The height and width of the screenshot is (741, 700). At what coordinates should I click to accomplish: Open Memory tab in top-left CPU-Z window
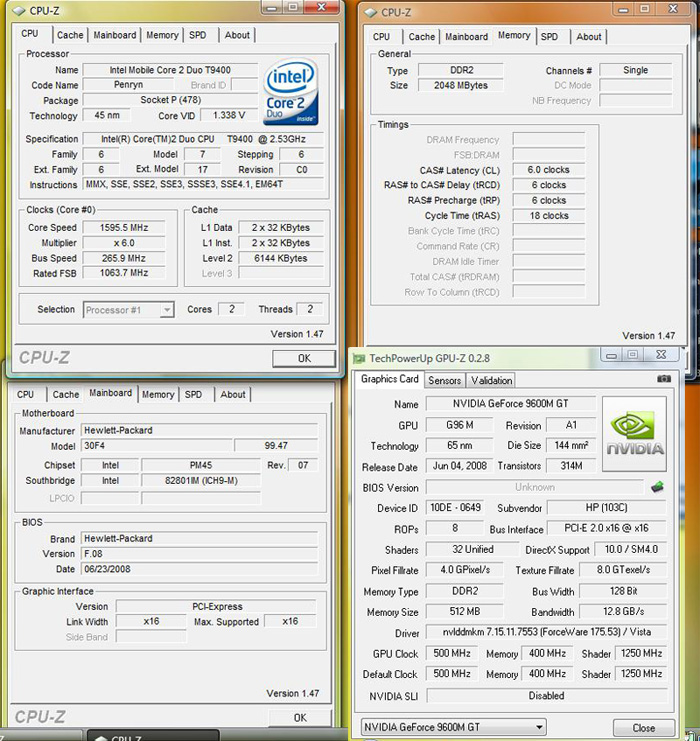[162, 35]
